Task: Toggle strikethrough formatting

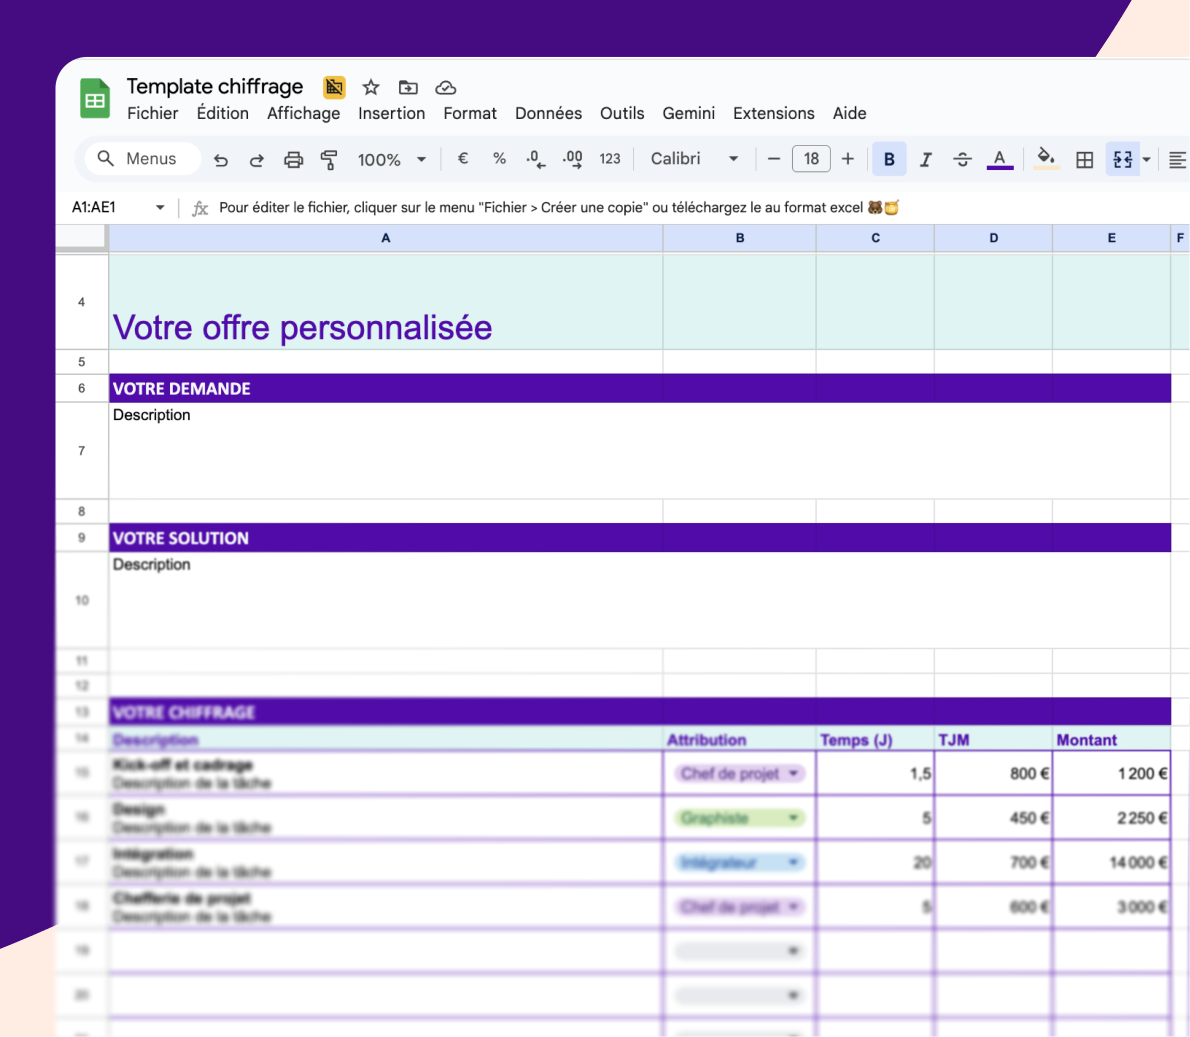Action: coord(962,159)
